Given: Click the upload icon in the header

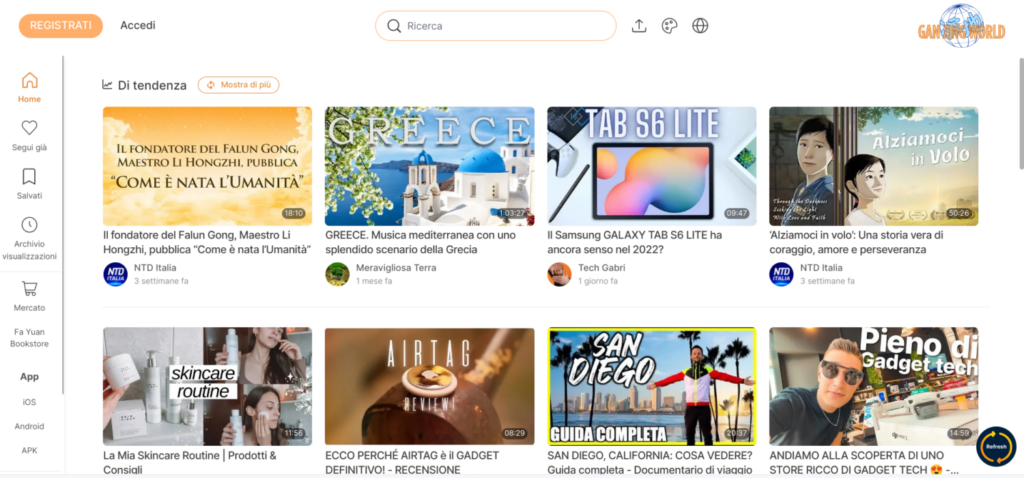Looking at the screenshot, I should (639, 26).
